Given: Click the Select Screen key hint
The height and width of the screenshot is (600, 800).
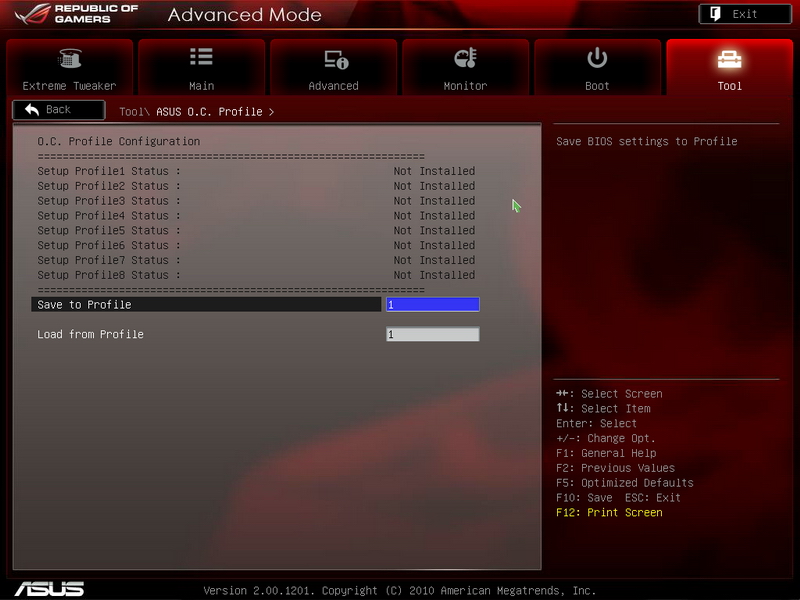Looking at the screenshot, I should click(609, 394).
